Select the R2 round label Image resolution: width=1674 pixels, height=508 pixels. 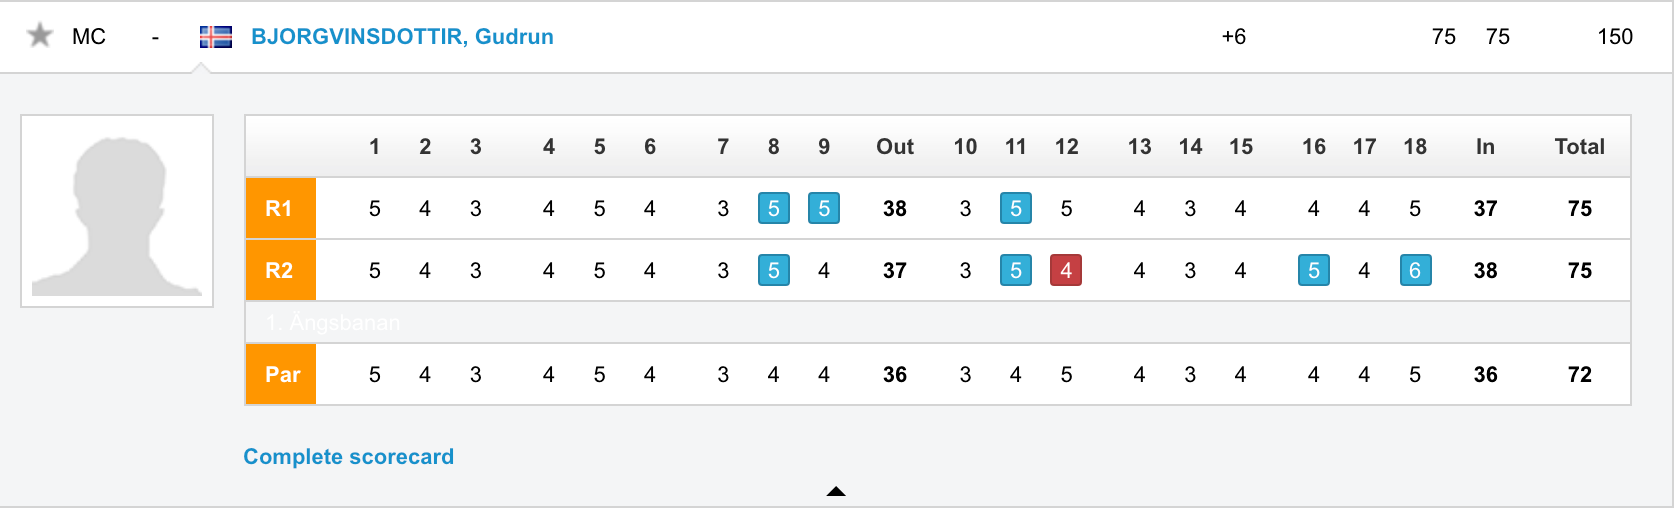click(281, 270)
